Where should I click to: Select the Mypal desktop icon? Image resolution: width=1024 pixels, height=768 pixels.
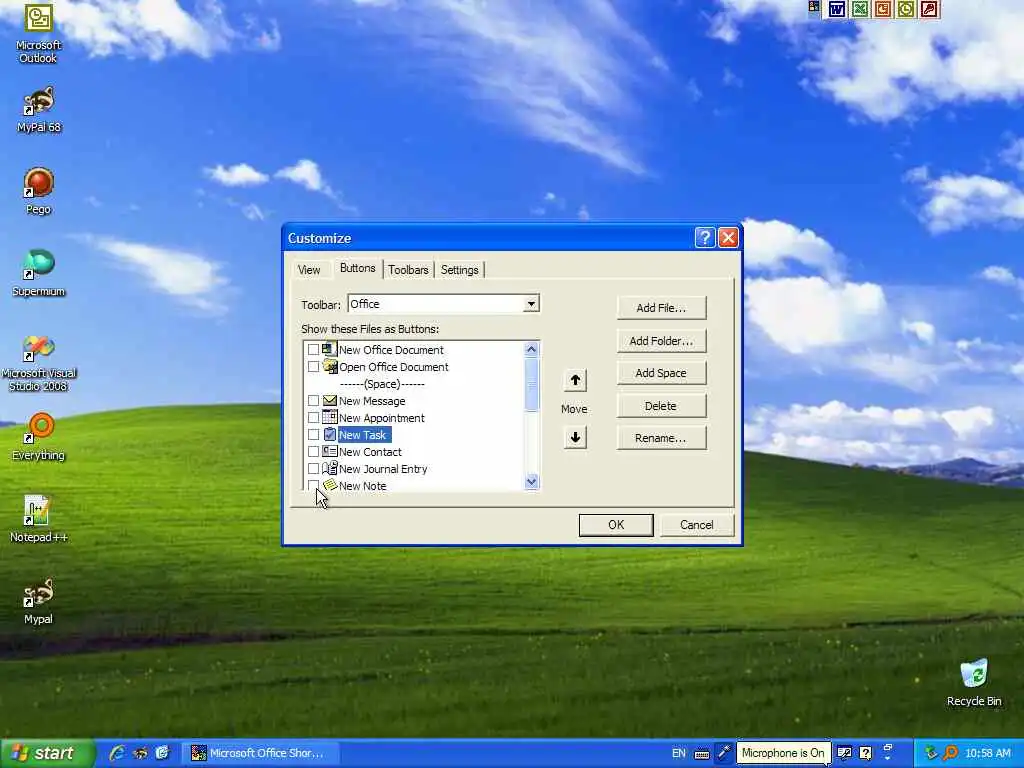(x=39, y=601)
